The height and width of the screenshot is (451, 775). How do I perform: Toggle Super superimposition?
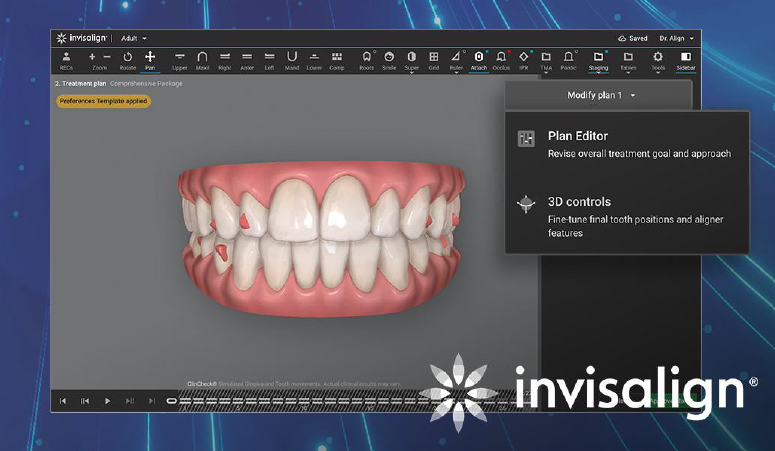(412, 60)
